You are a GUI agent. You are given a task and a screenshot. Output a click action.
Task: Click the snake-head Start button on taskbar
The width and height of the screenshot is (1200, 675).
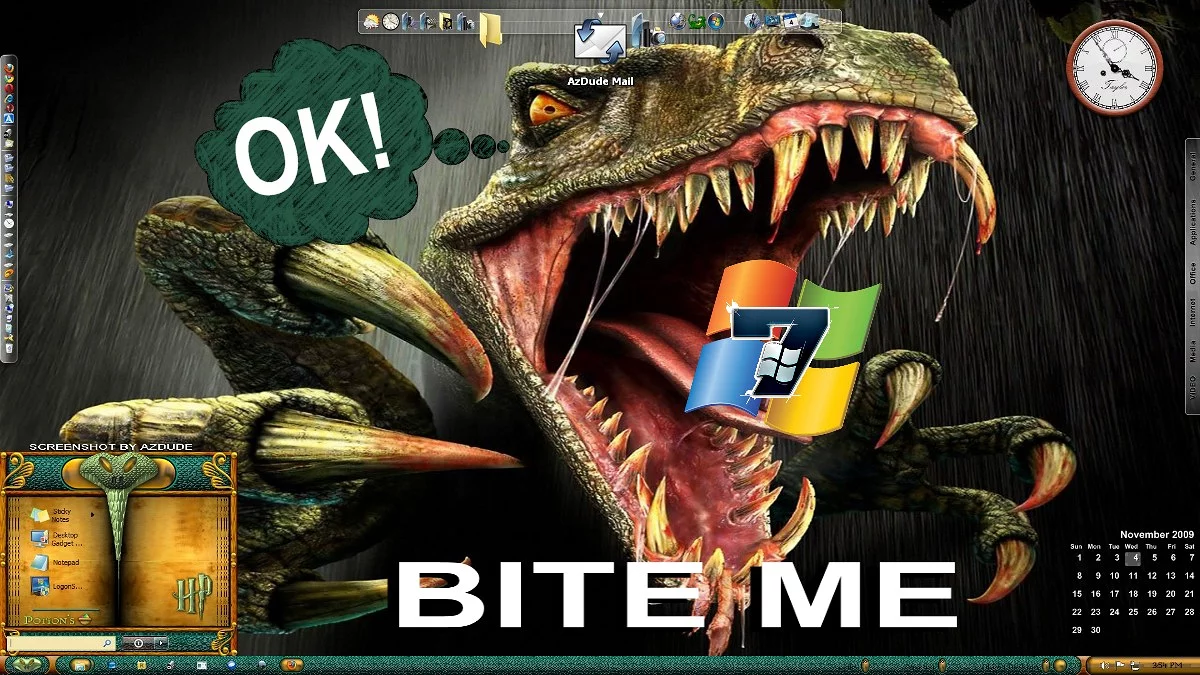point(28,664)
